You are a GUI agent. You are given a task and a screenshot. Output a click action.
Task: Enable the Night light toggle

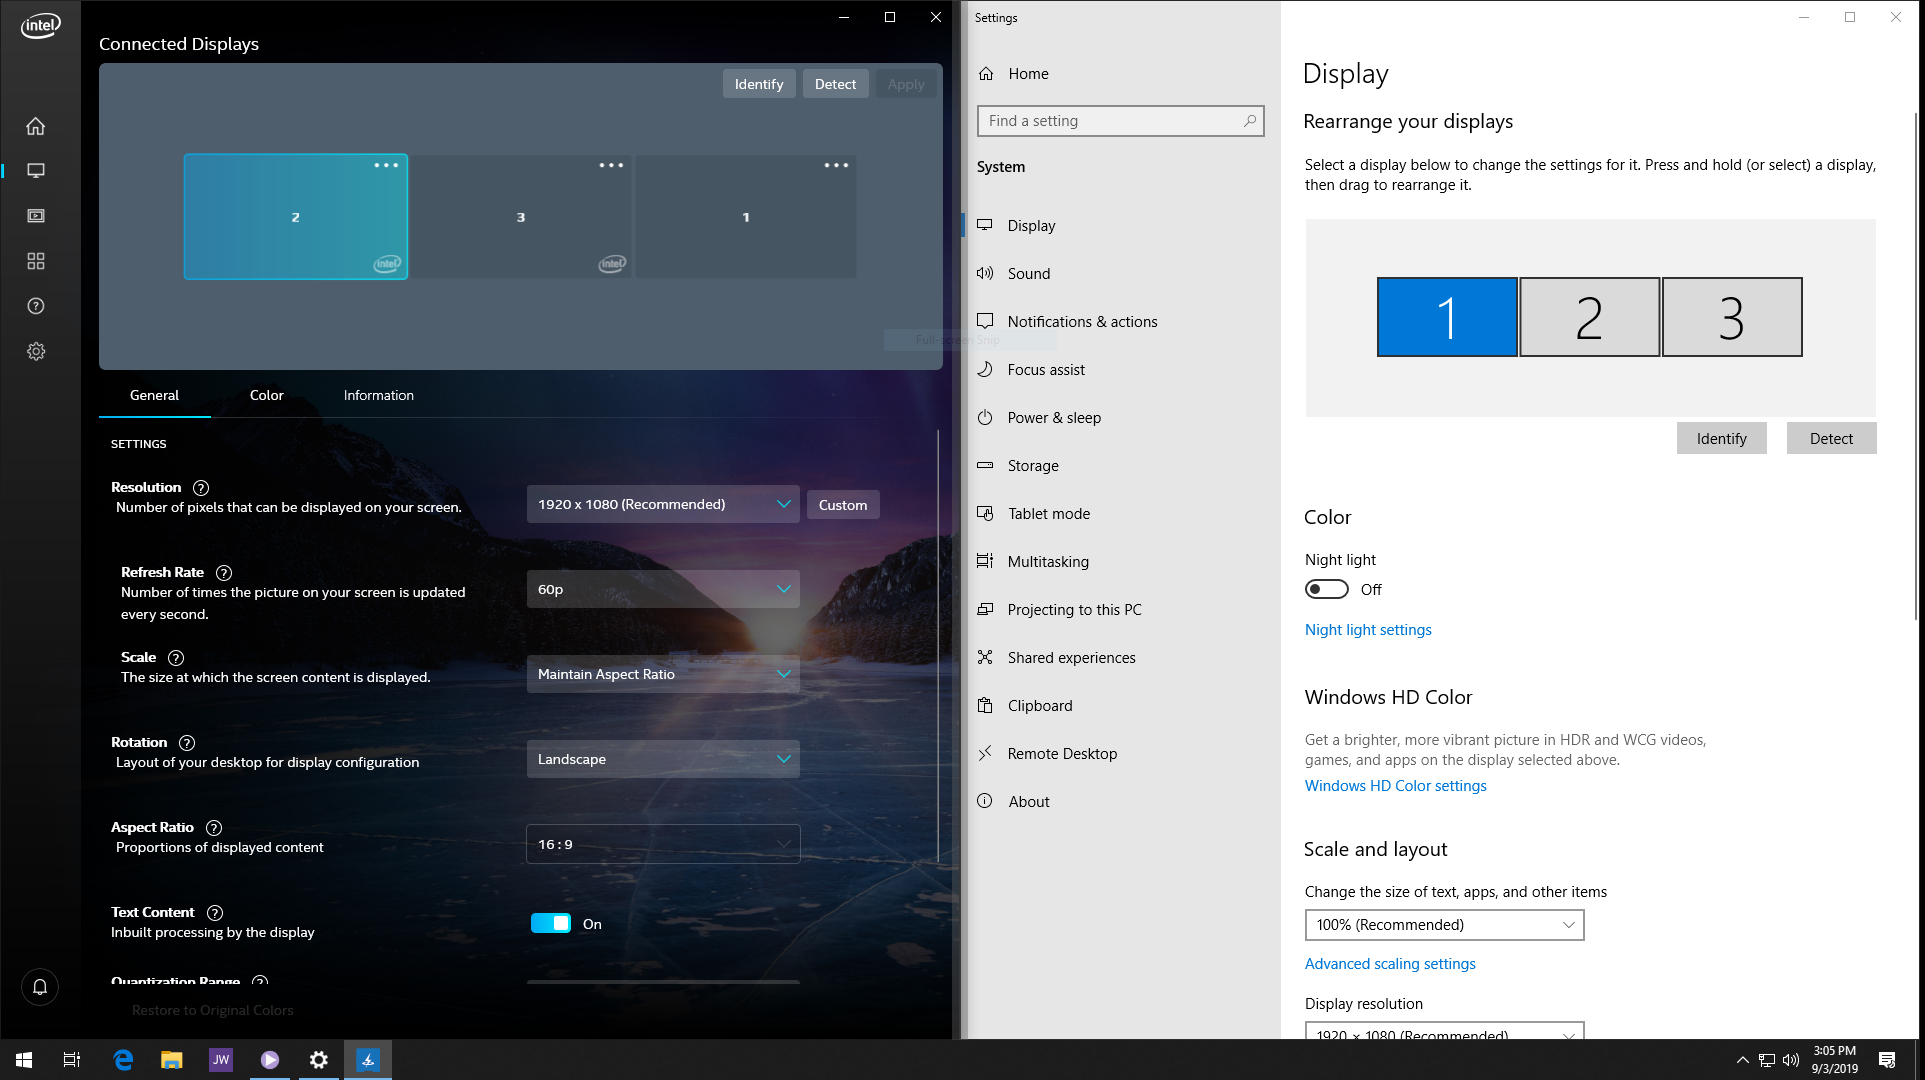pos(1326,590)
